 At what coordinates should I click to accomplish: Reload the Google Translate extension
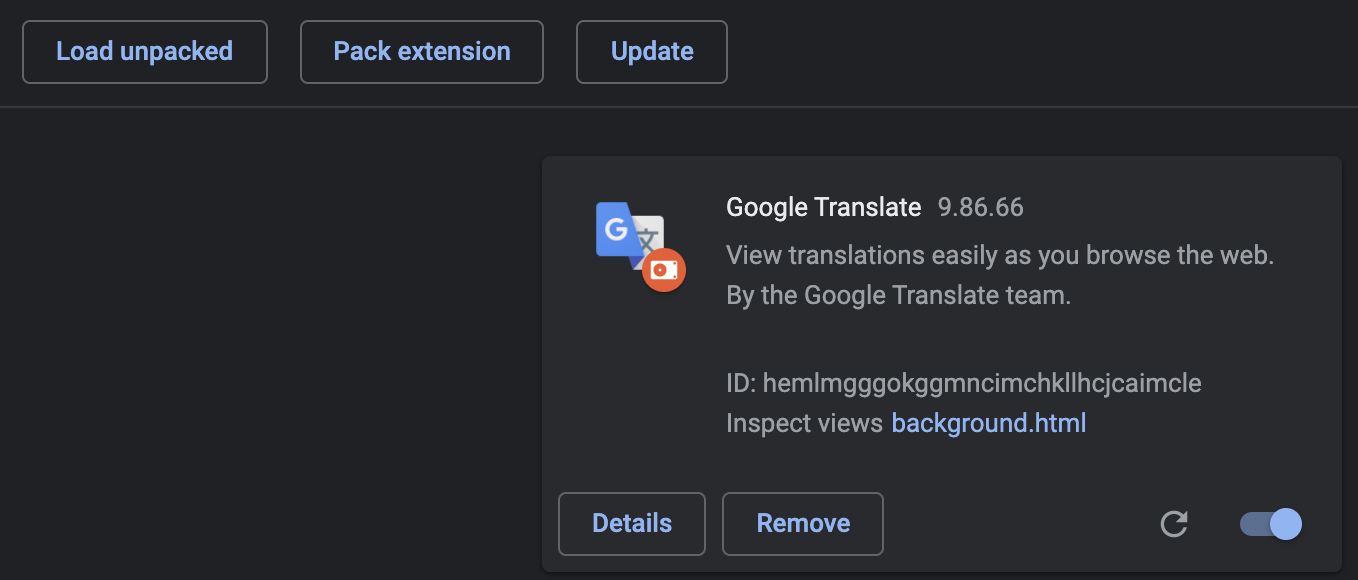[x=1173, y=524]
